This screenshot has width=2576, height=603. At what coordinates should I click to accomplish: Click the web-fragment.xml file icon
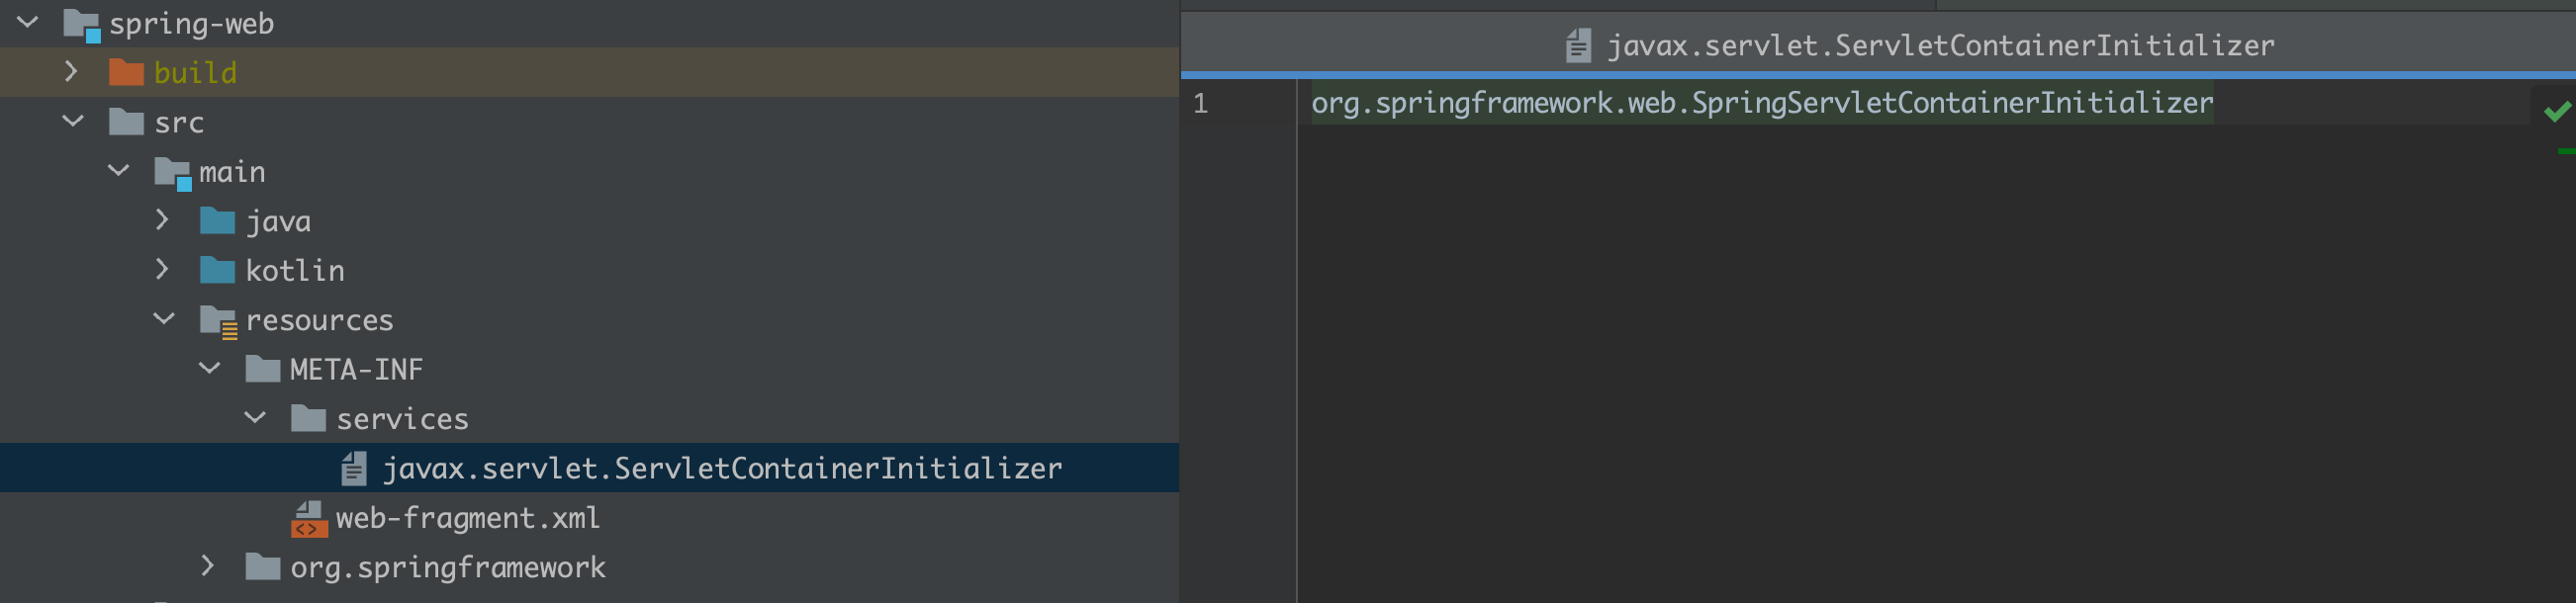[309, 518]
